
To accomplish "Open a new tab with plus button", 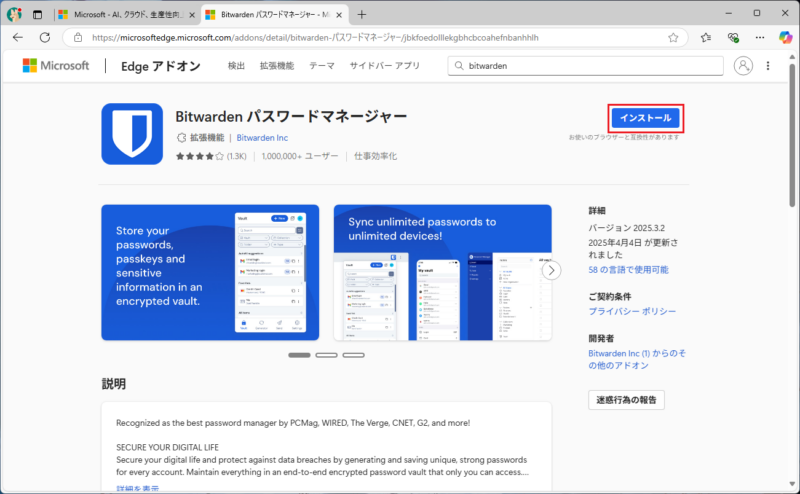I will 362,15.
